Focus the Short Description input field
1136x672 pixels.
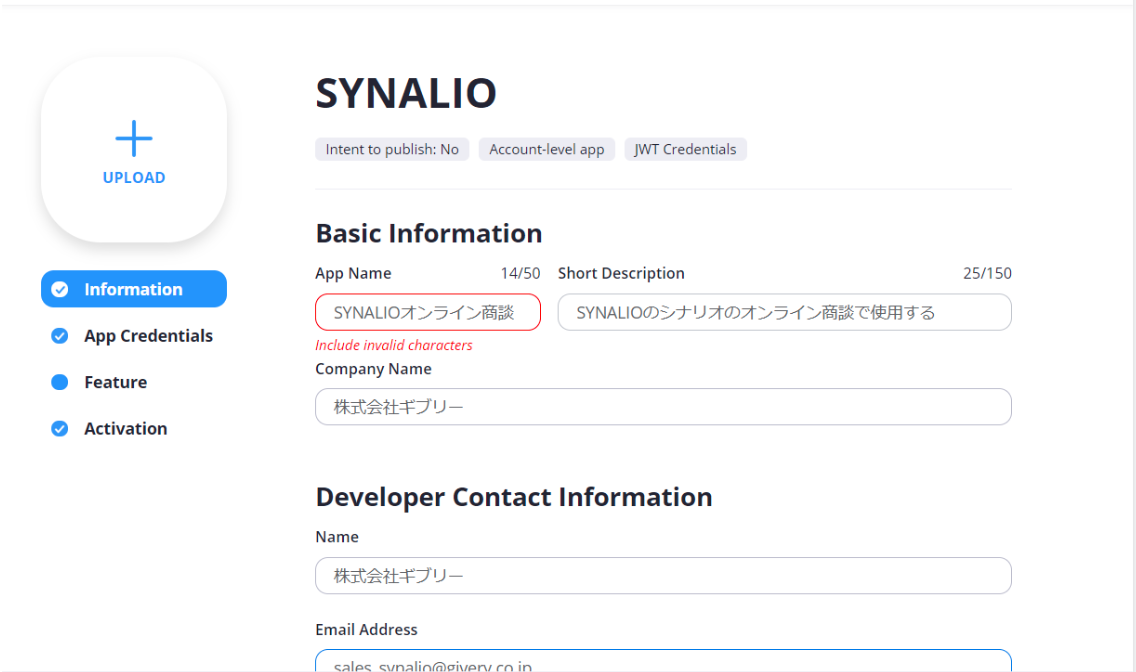tap(785, 312)
